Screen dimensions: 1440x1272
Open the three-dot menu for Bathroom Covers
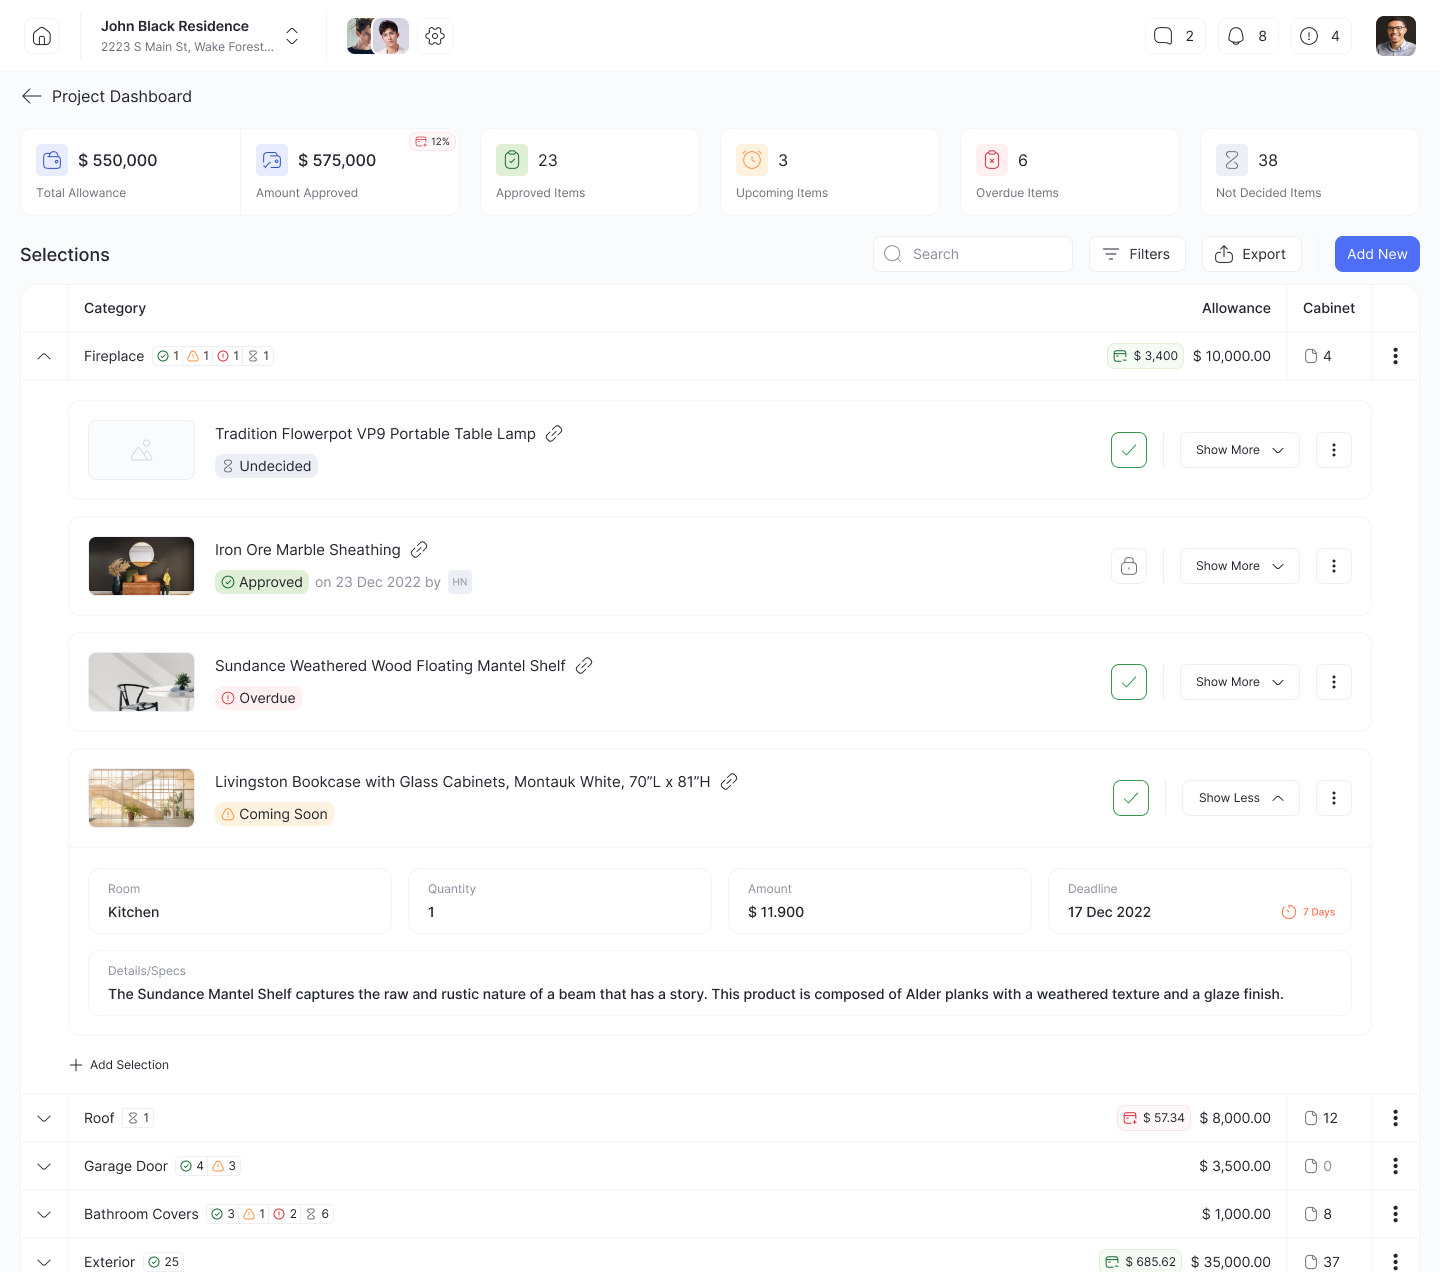coord(1395,1214)
